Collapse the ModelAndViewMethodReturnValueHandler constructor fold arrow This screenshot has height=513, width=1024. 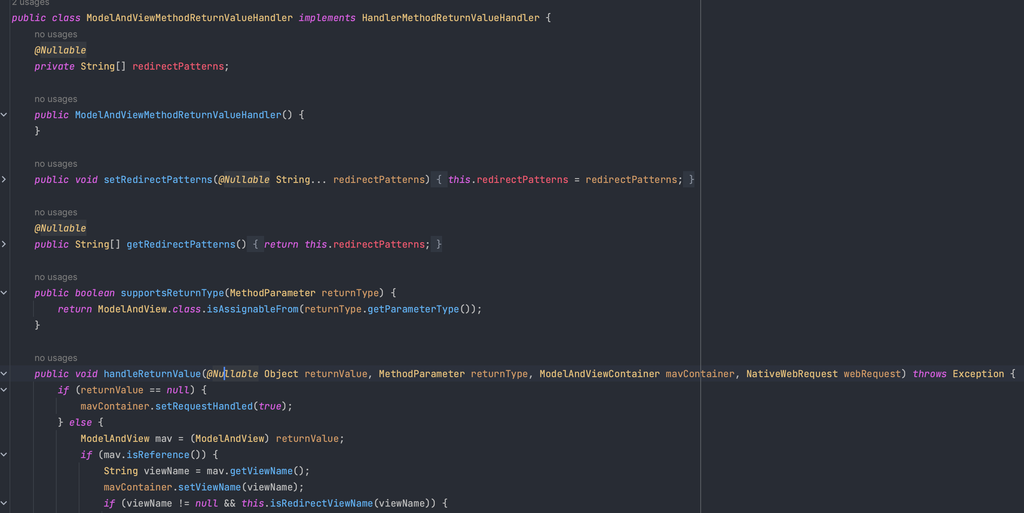tap(4, 115)
